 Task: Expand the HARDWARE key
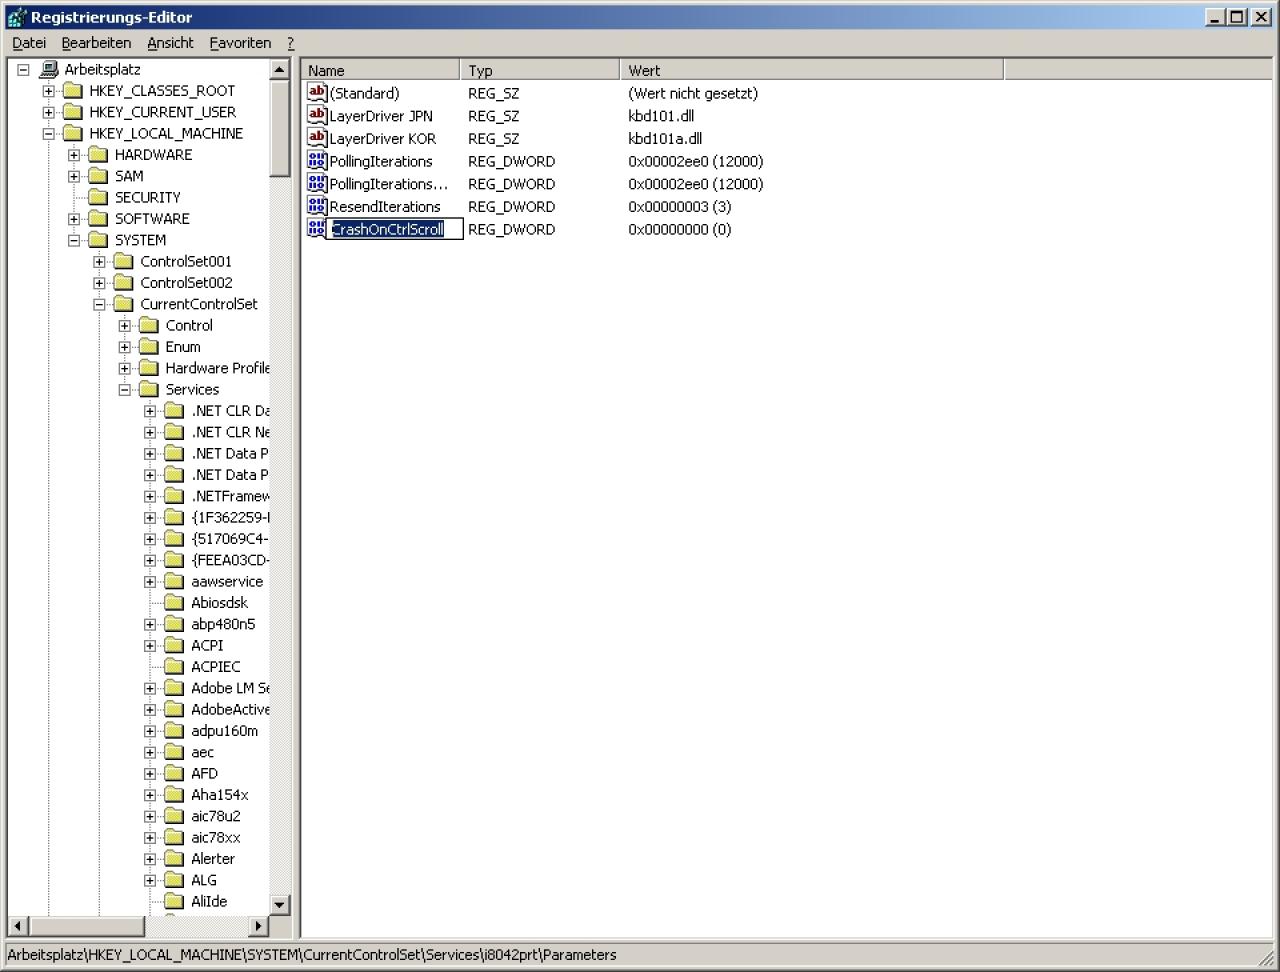pyautogui.click(x=74, y=155)
